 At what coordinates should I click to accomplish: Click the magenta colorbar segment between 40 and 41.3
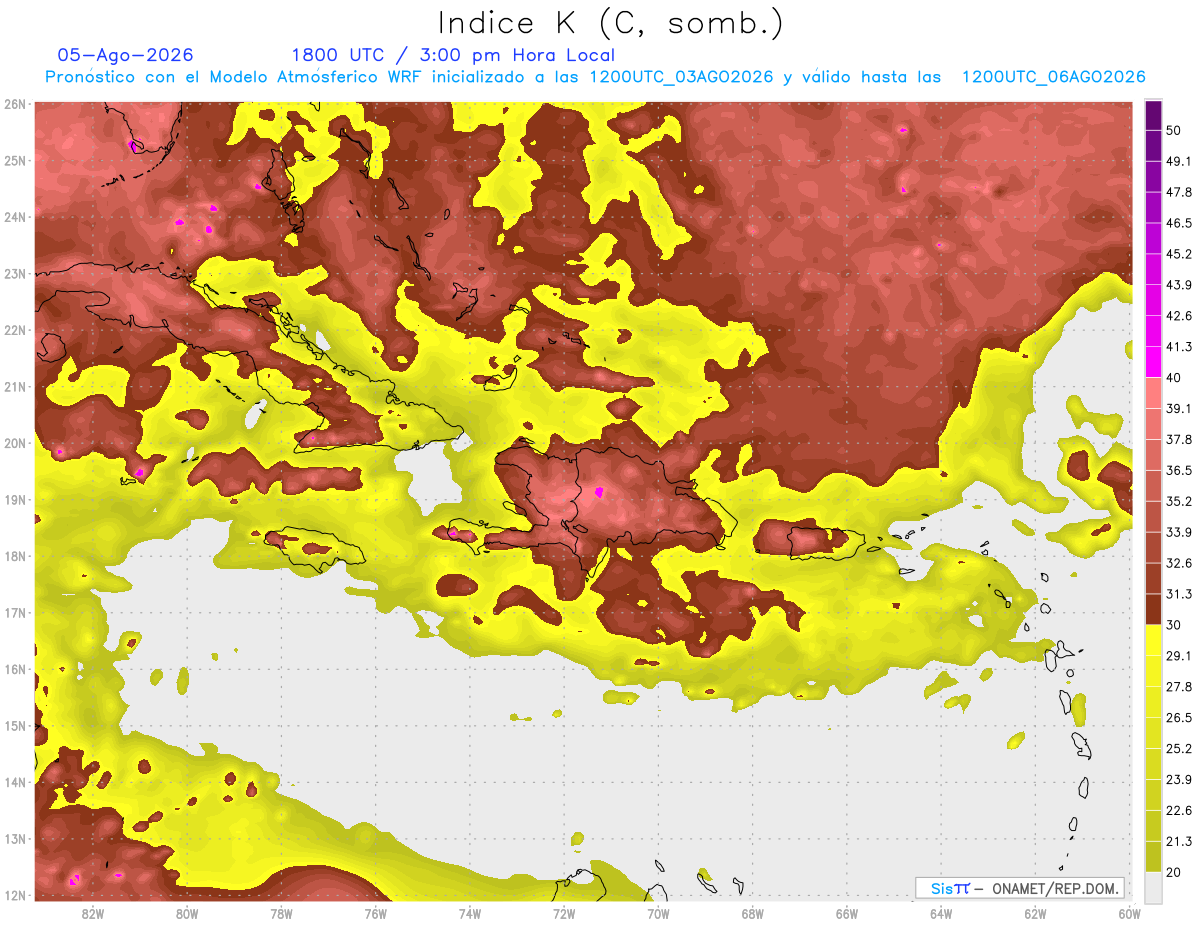point(1153,362)
